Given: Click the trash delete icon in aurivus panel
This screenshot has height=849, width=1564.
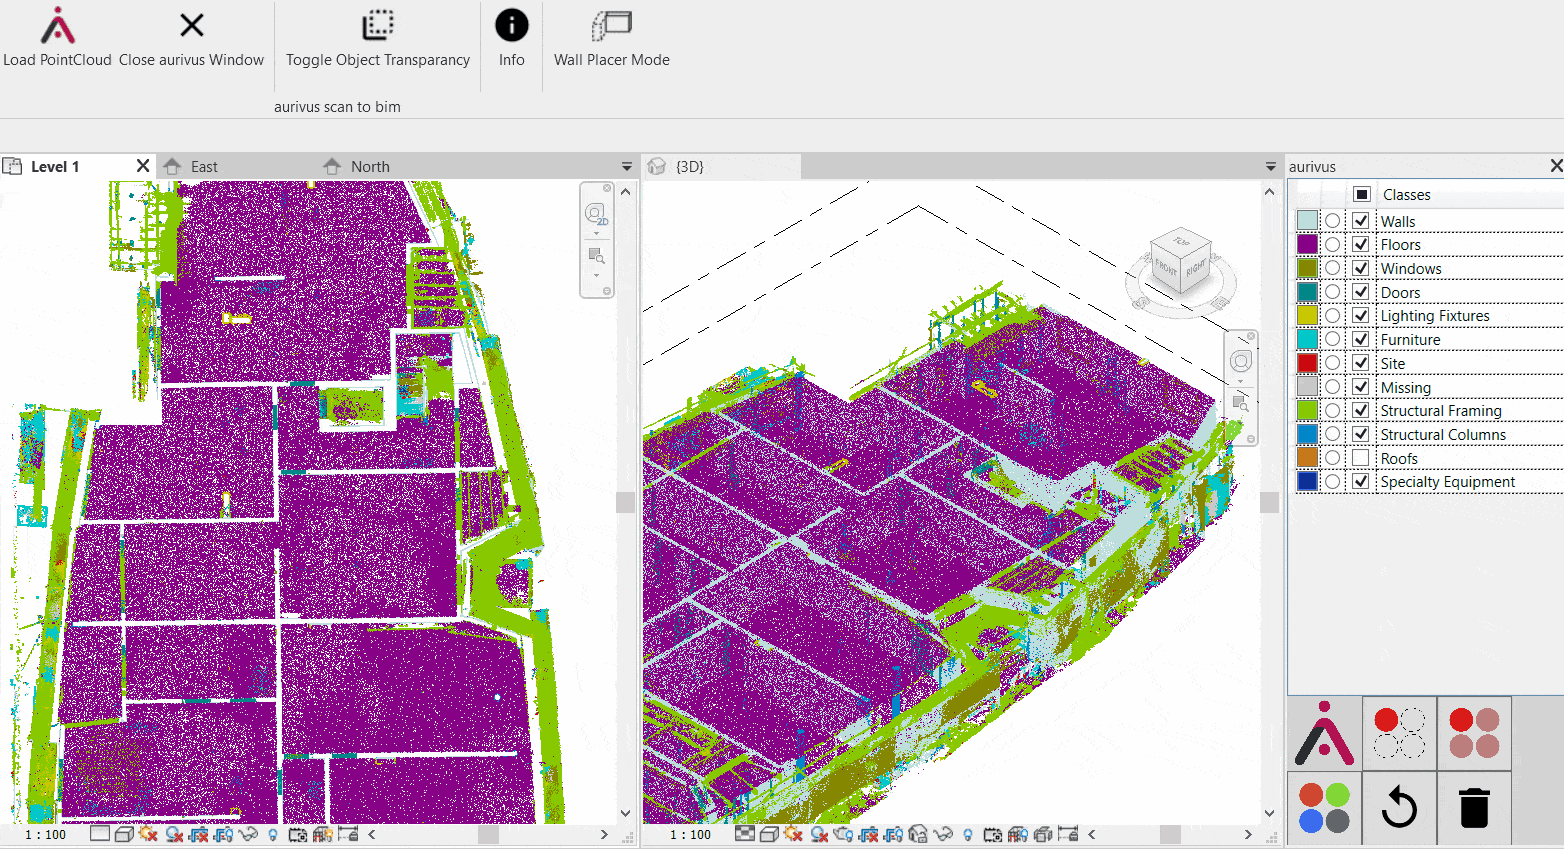Looking at the screenshot, I should pyautogui.click(x=1474, y=808).
